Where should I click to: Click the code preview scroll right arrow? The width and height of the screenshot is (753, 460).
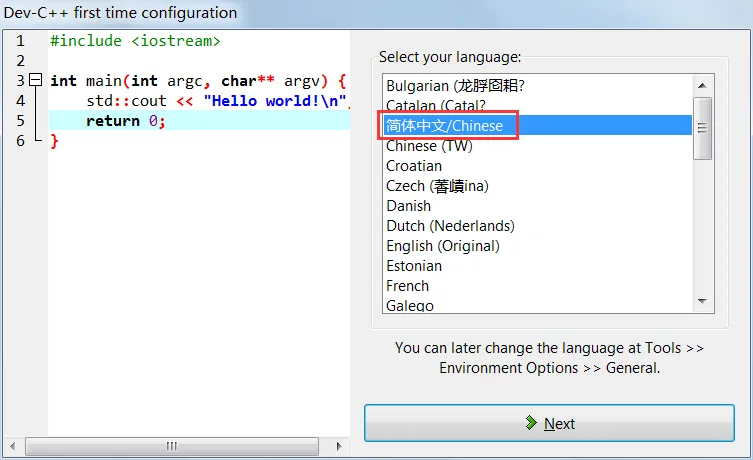pyautogui.click(x=339, y=446)
